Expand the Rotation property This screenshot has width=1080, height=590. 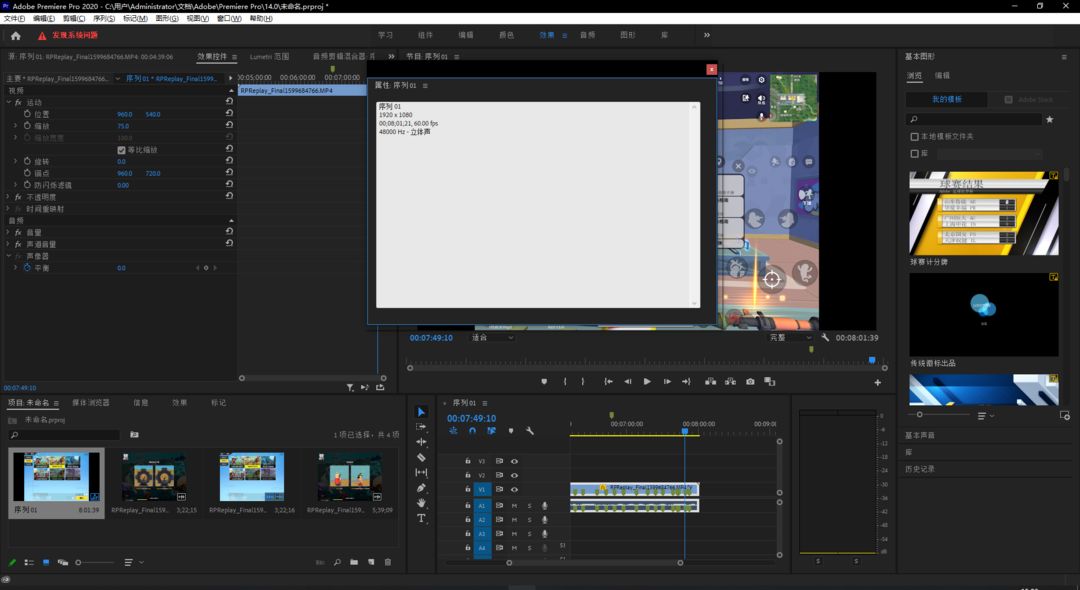point(15,161)
